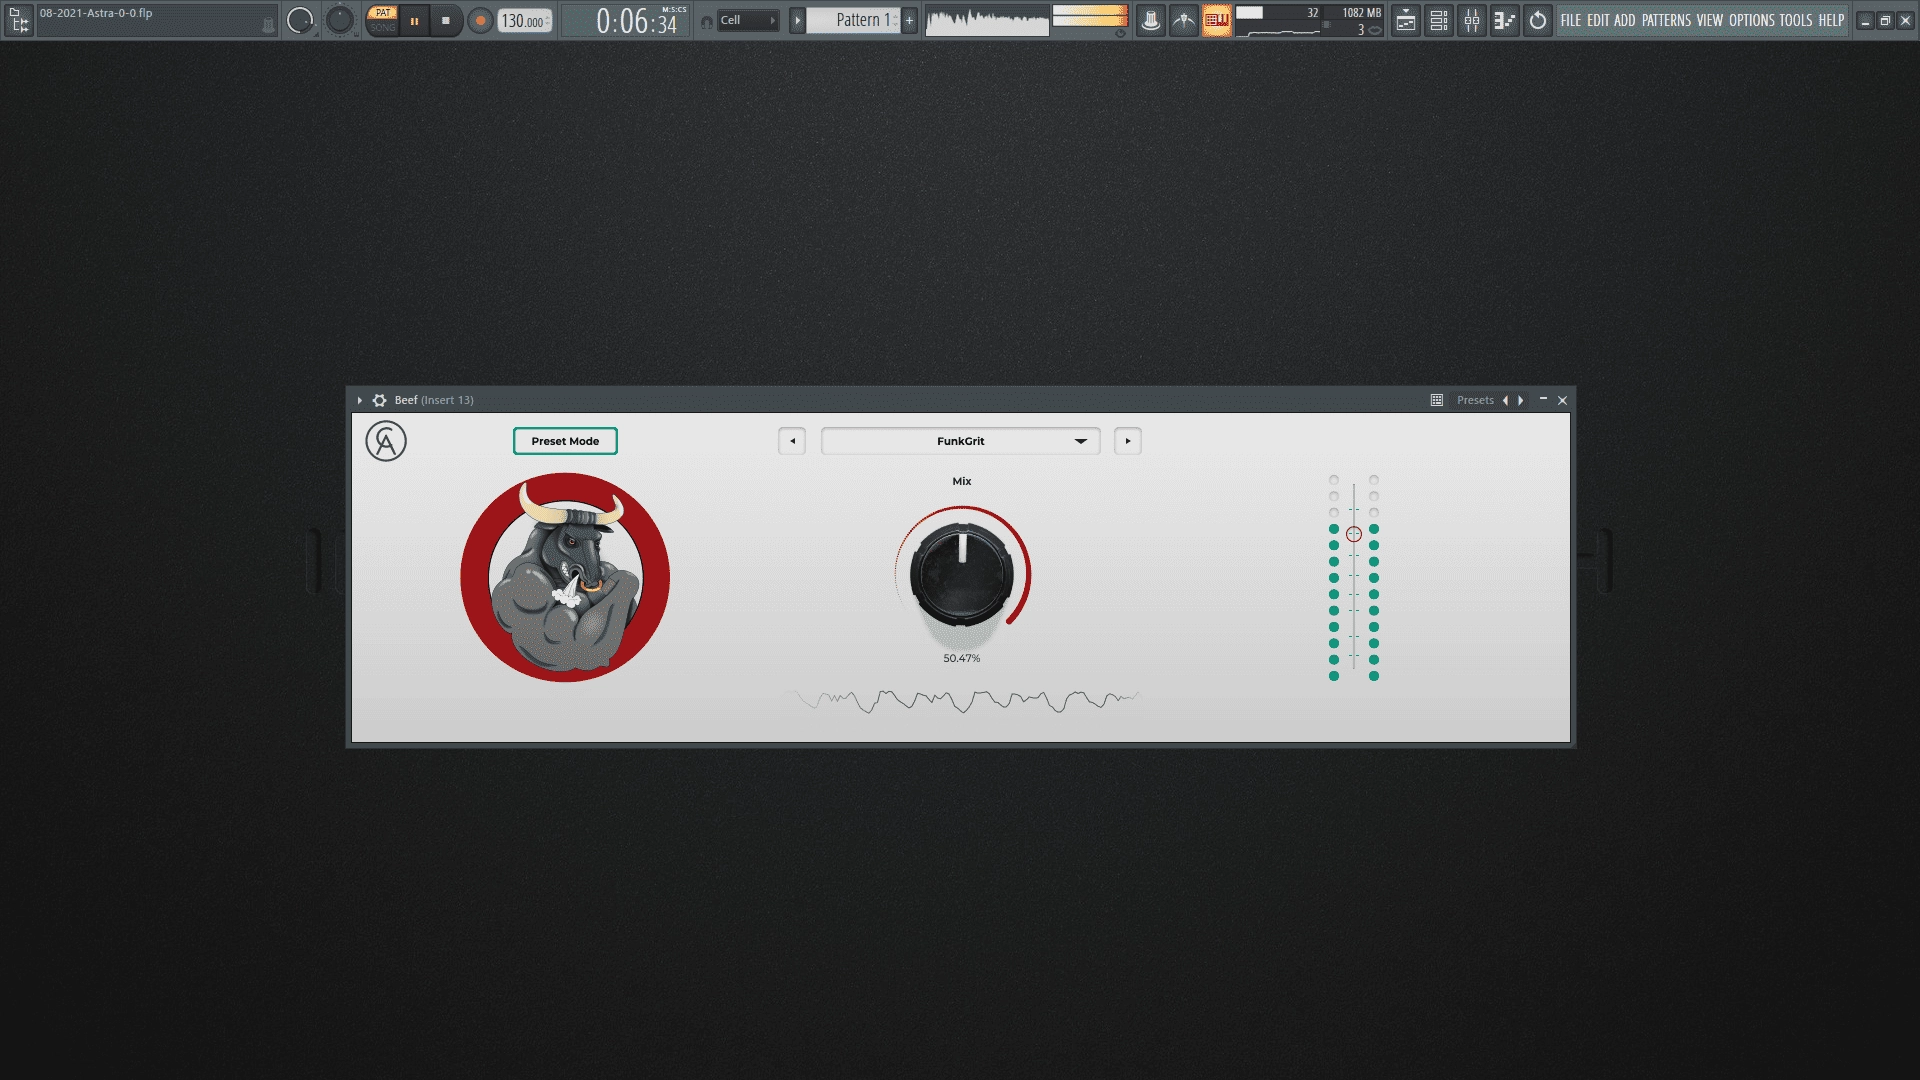1920x1080 pixels.
Task: Click the main volume knob in the toolbar
Action: 300,20
